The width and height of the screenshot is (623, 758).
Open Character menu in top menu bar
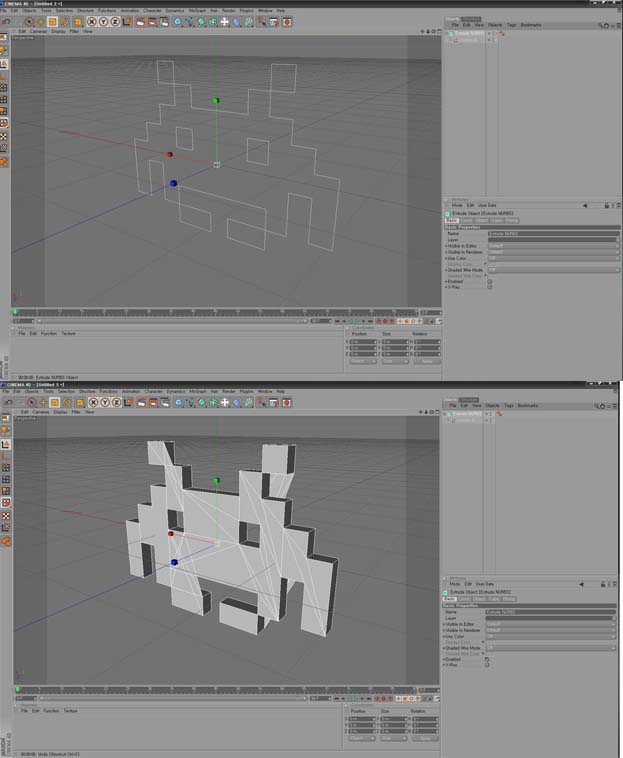pos(152,11)
